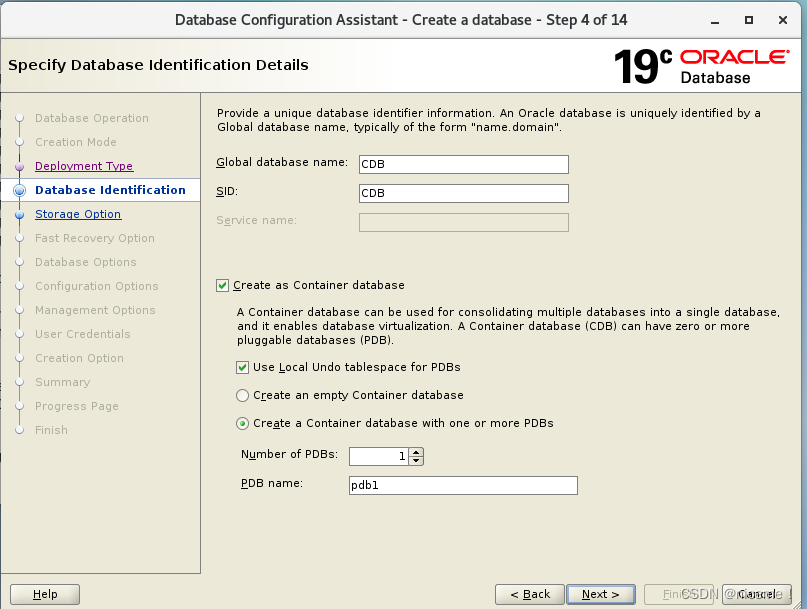Maximize the Database Configuration Assistant window
This screenshot has width=807, height=609.
point(749,20)
